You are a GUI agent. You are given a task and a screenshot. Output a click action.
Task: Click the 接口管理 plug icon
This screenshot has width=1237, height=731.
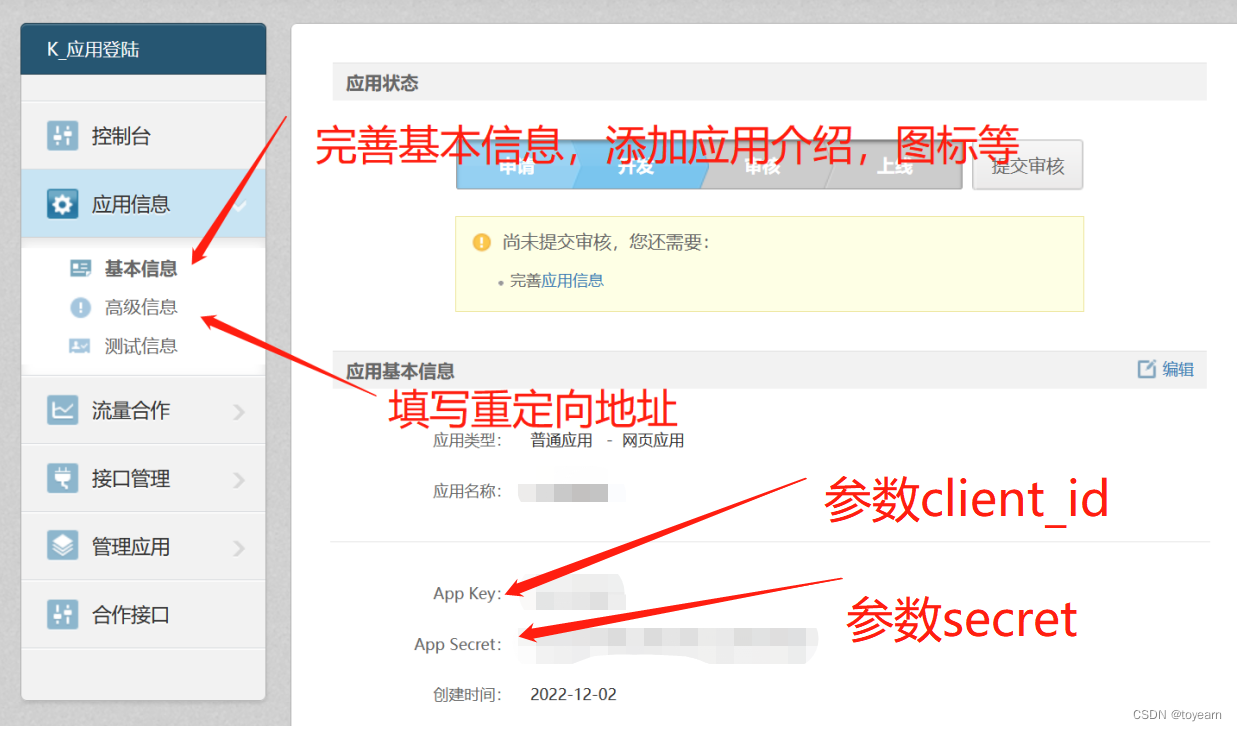pos(62,478)
